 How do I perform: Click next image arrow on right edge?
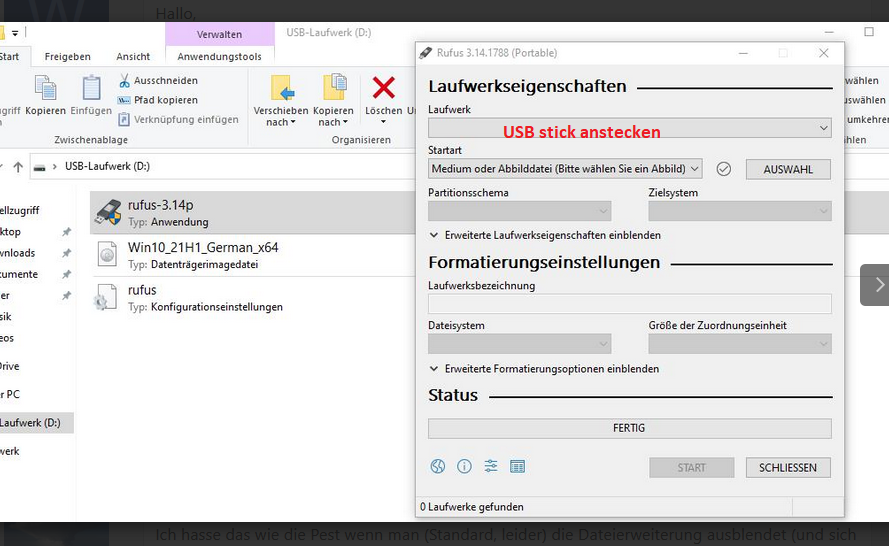pyautogui.click(x=877, y=285)
